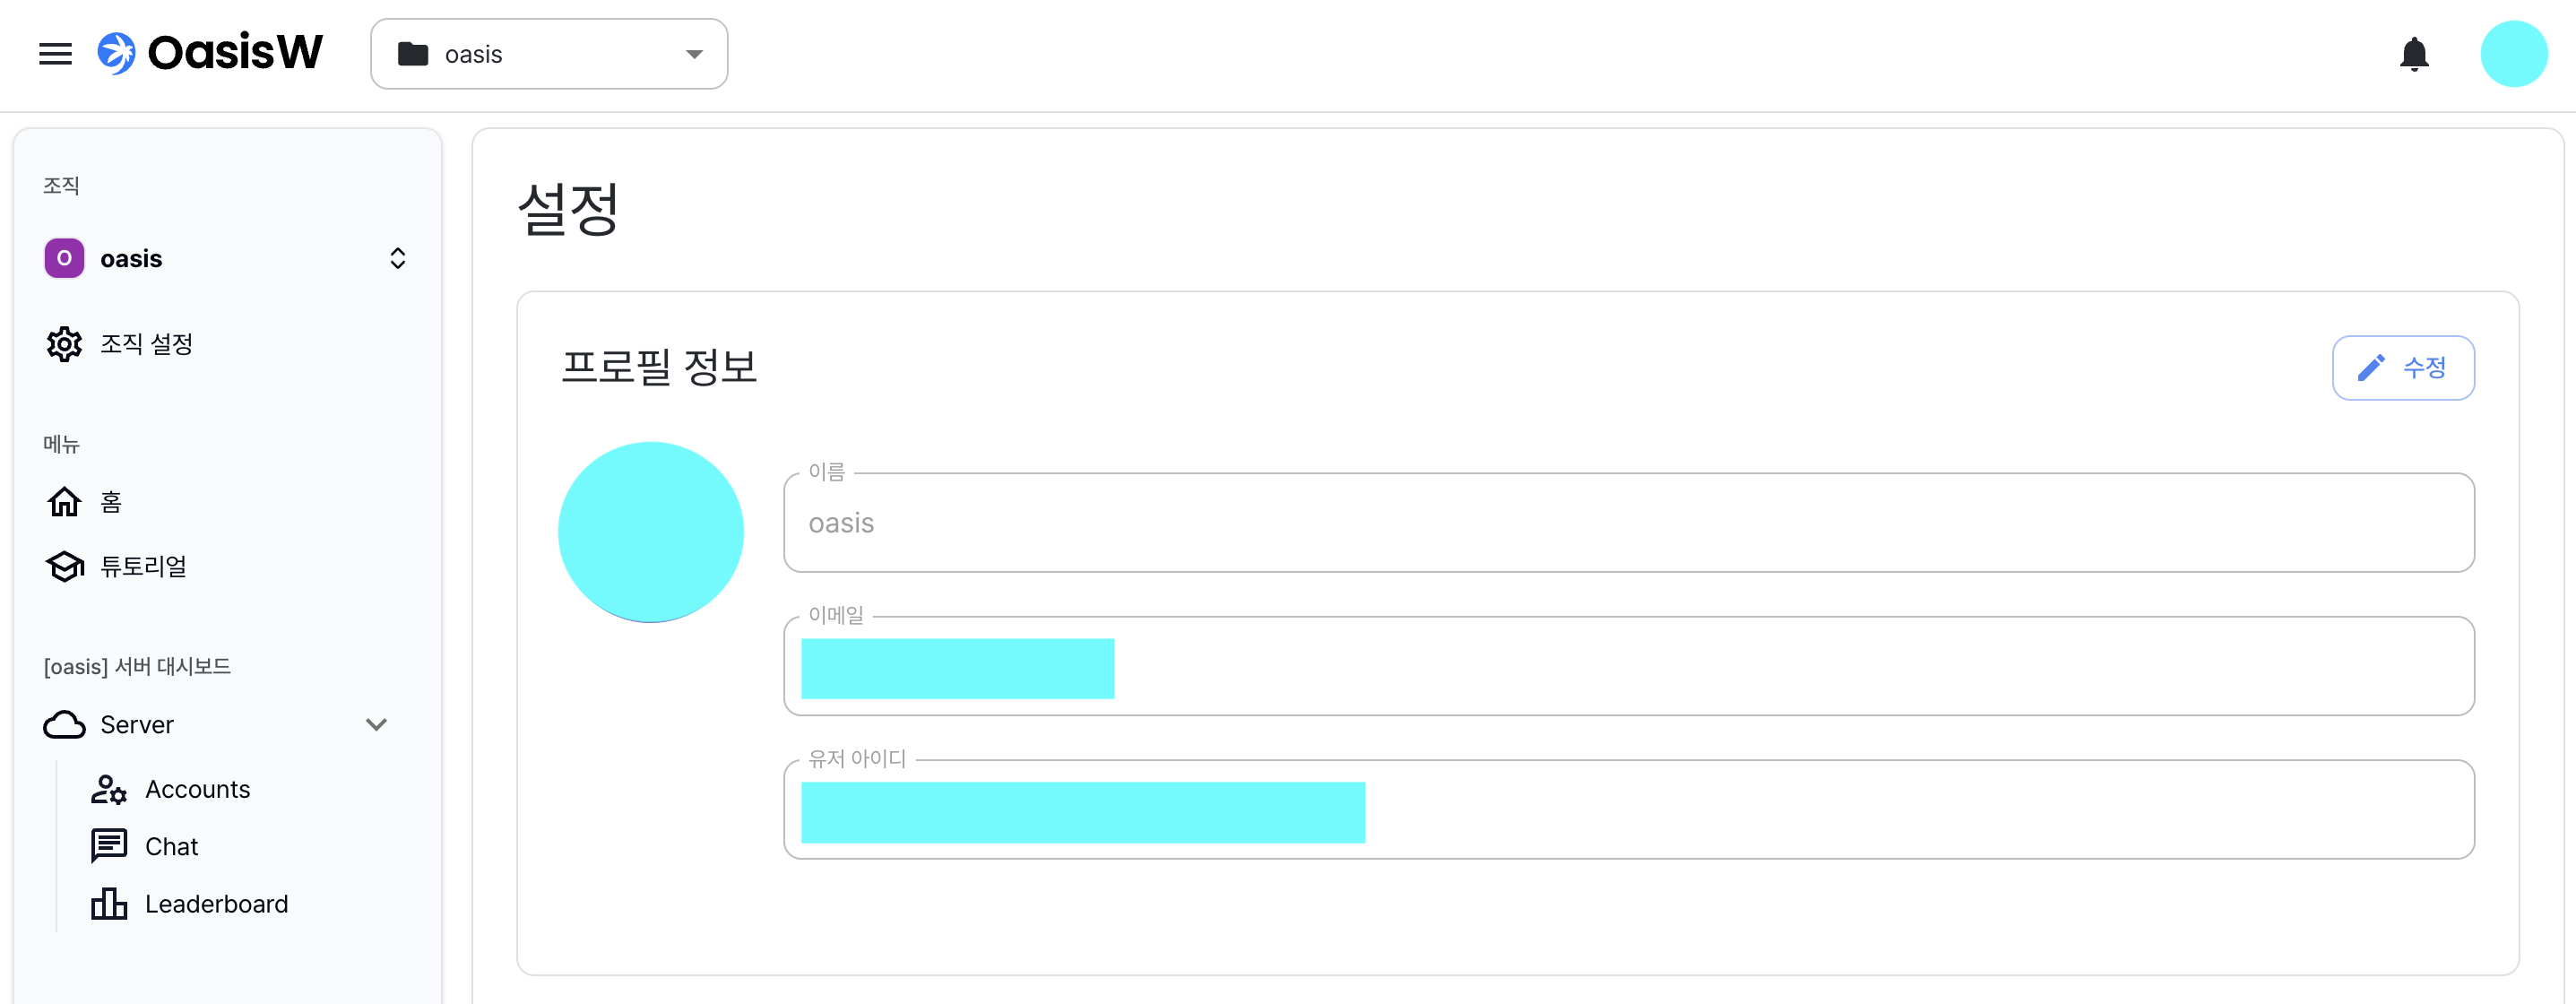Expand the oasis organization switcher

pos(397,259)
